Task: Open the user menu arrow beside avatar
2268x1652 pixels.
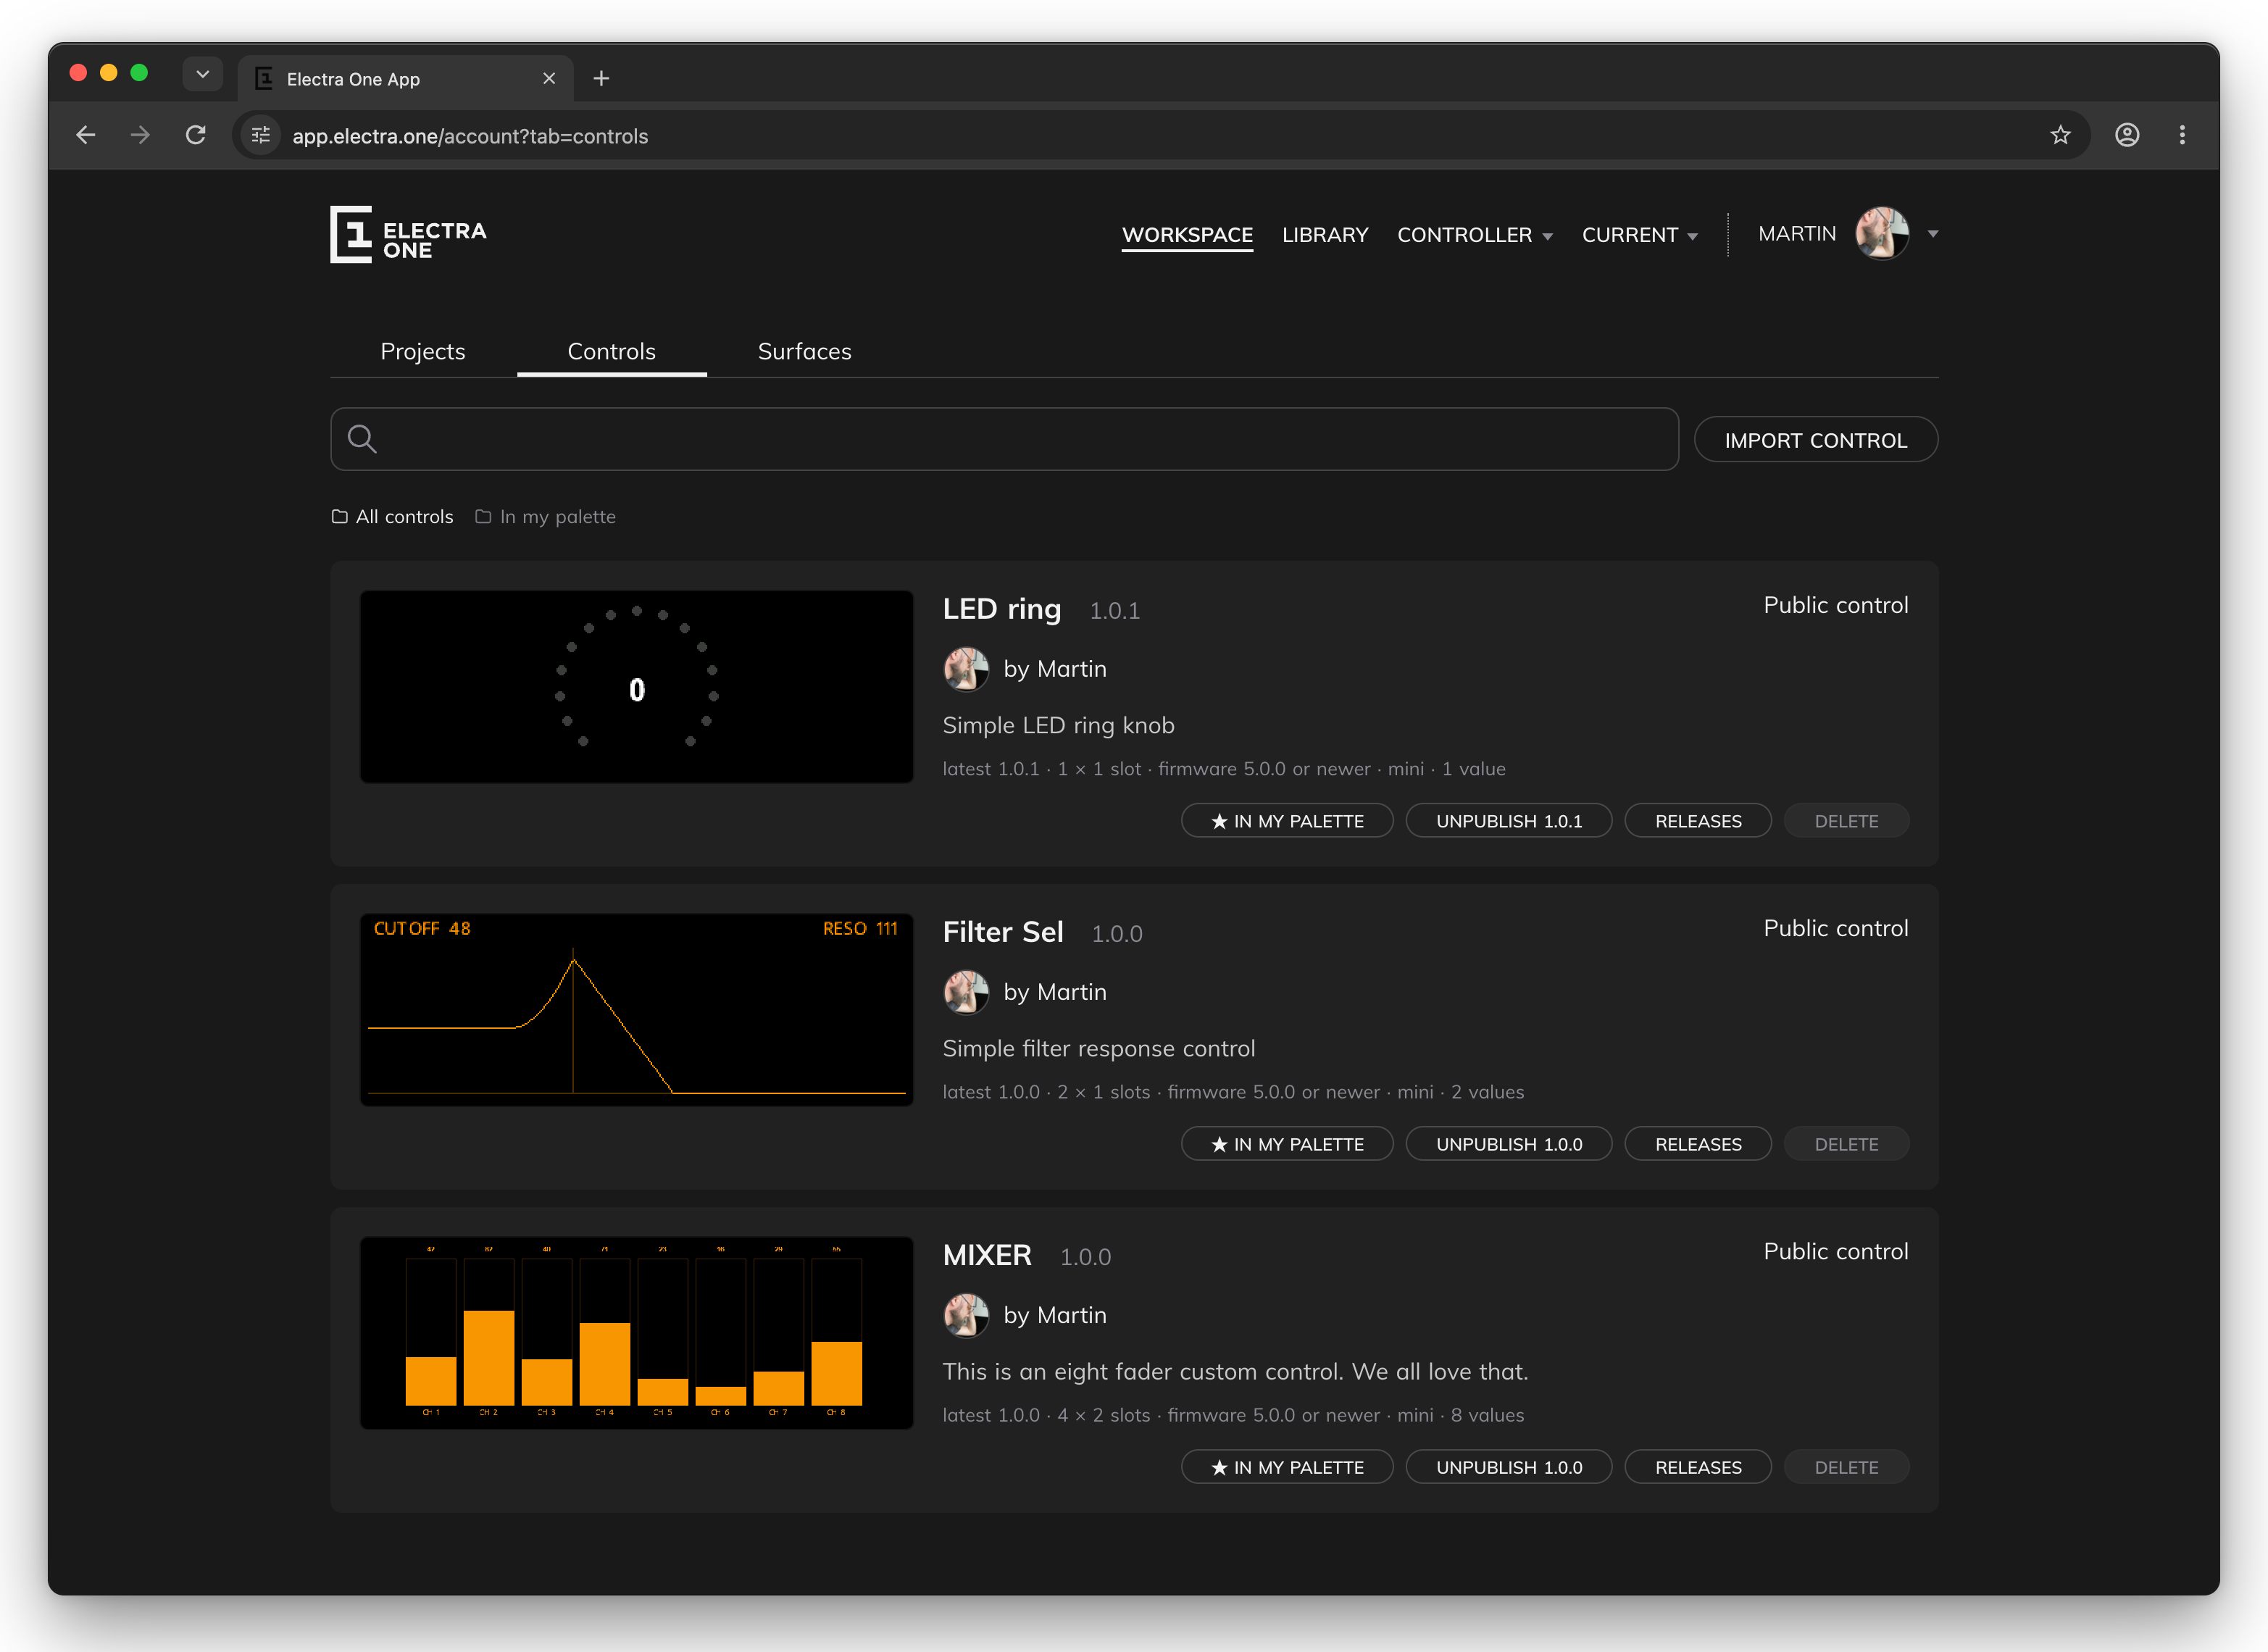Action: point(1933,234)
